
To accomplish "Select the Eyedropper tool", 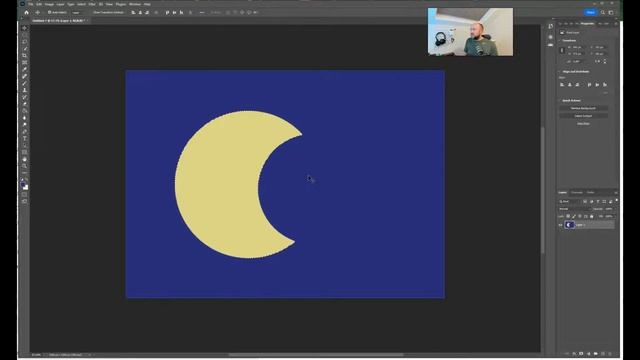I will 24,69.
